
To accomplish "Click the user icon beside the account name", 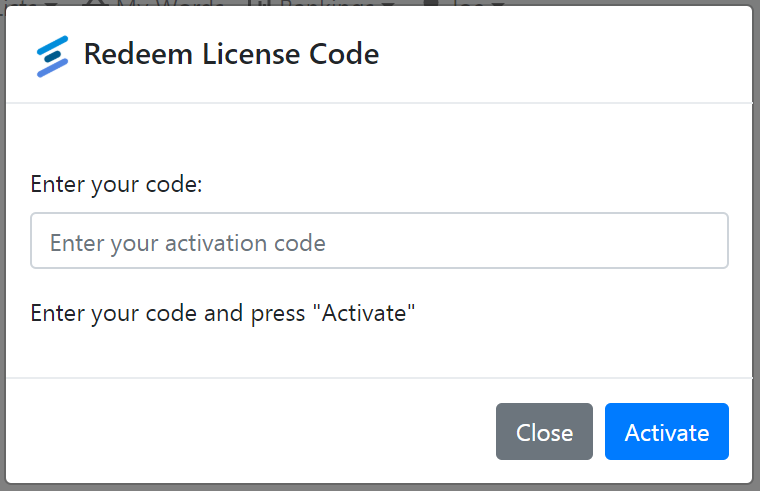I will tap(431, 3).
